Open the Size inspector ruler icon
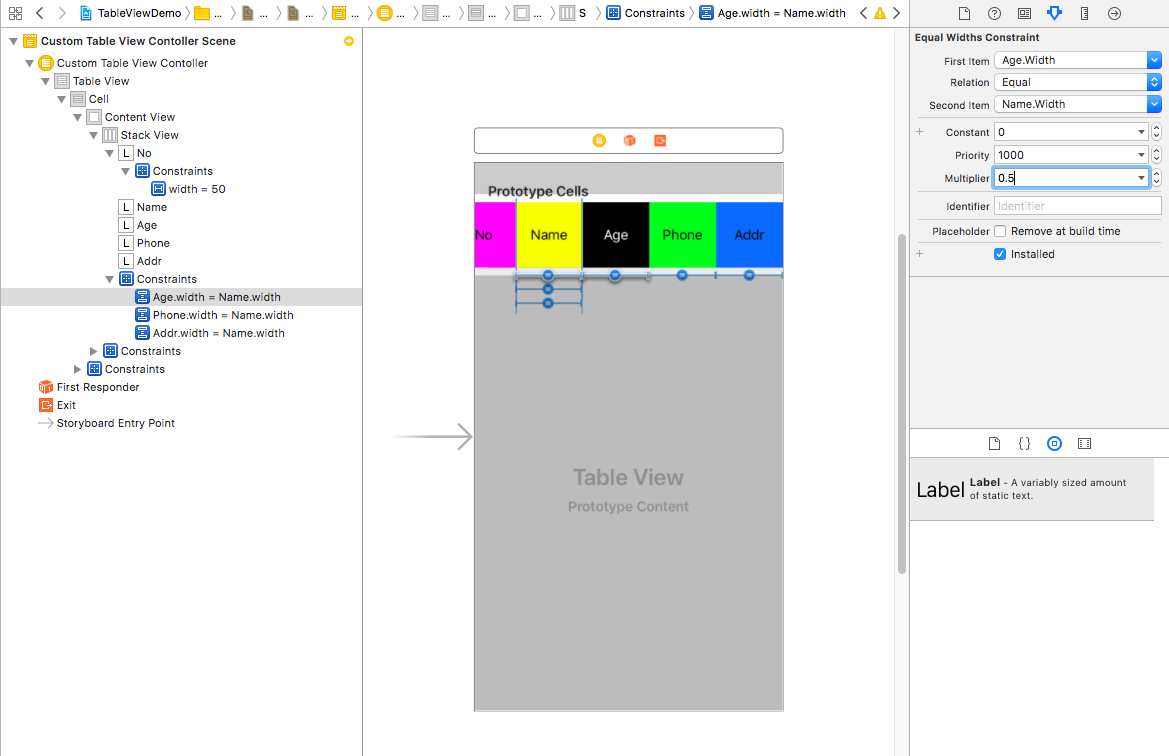This screenshot has height=756, width=1169. pos(1084,14)
